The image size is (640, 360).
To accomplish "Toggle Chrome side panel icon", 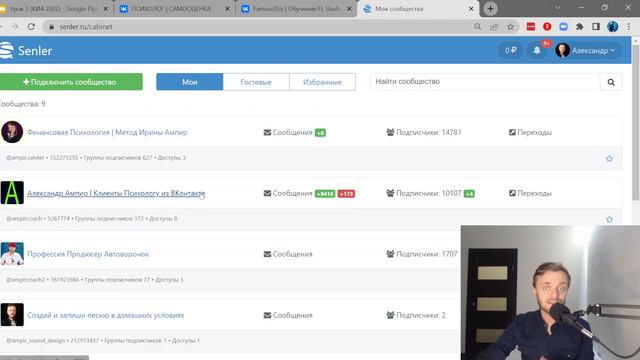I will click(596, 27).
